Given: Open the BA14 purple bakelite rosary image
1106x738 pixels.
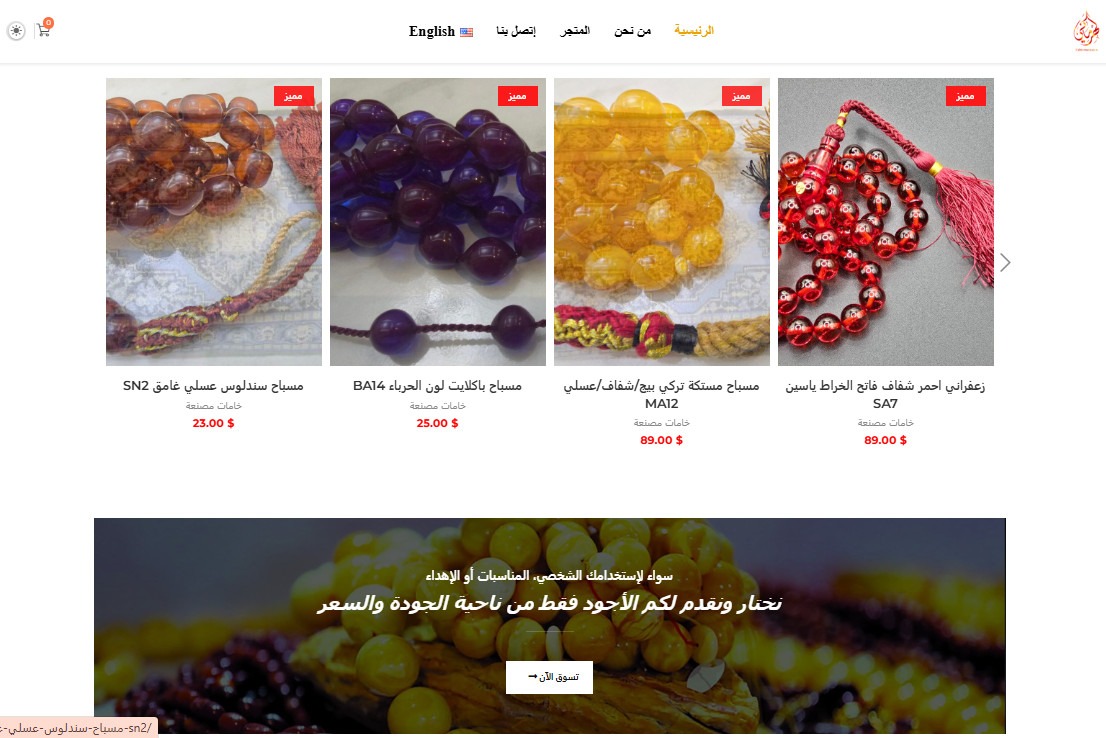Looking at the screenshot, I should (438, 222).
